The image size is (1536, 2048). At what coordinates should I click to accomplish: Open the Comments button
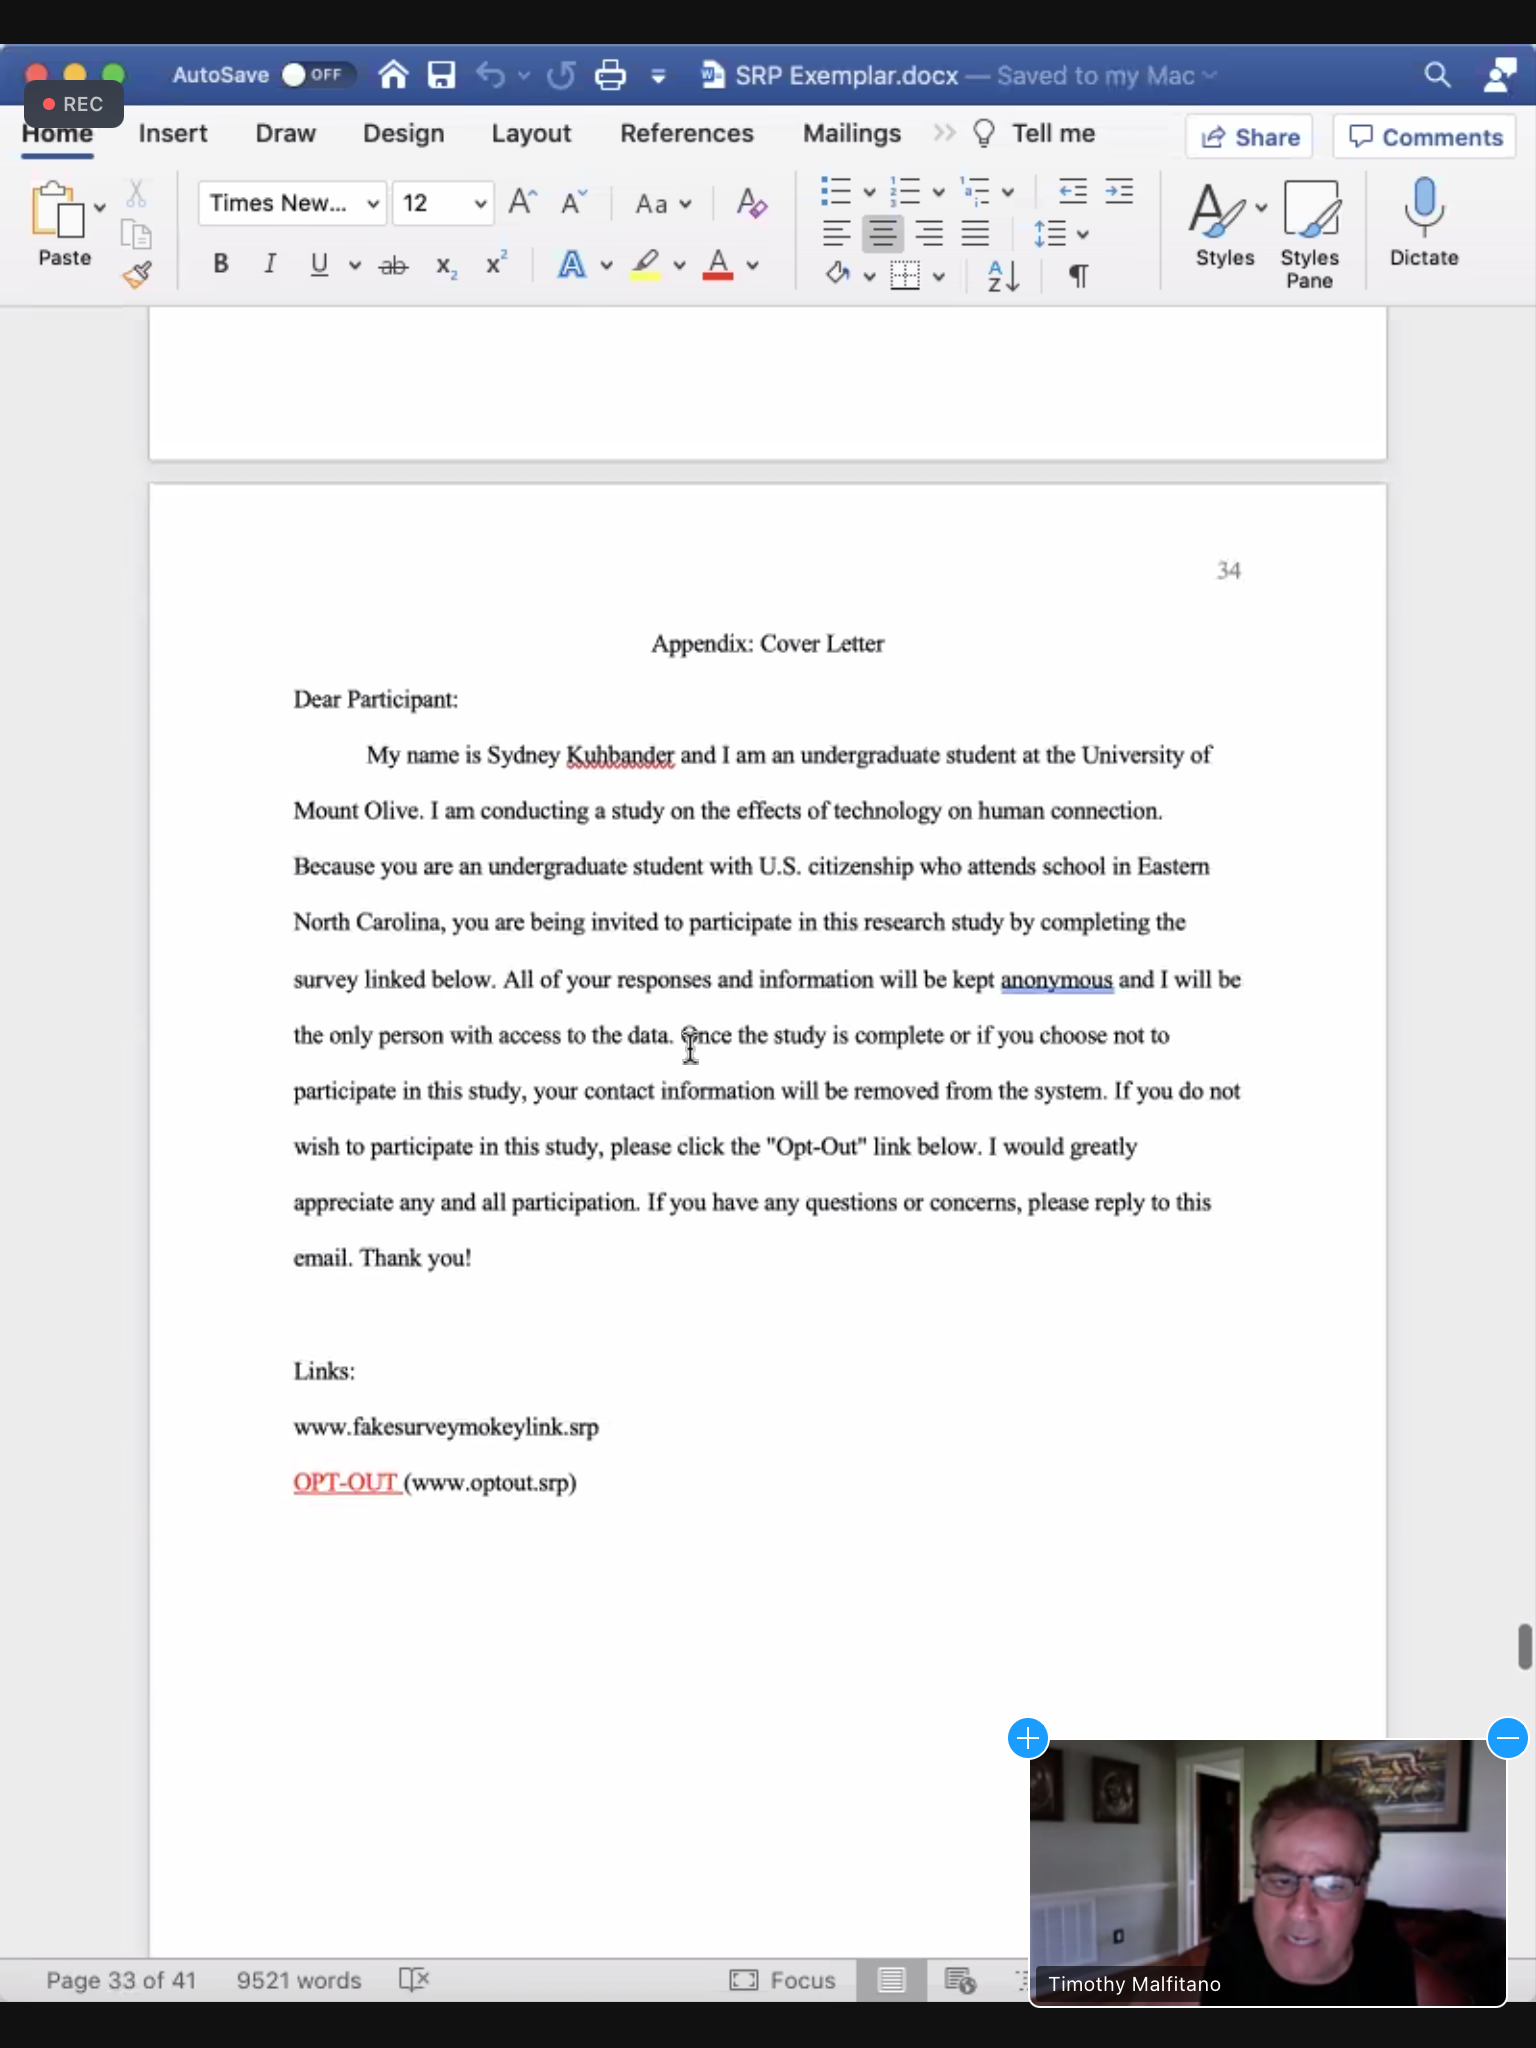tap(1424, 137)
